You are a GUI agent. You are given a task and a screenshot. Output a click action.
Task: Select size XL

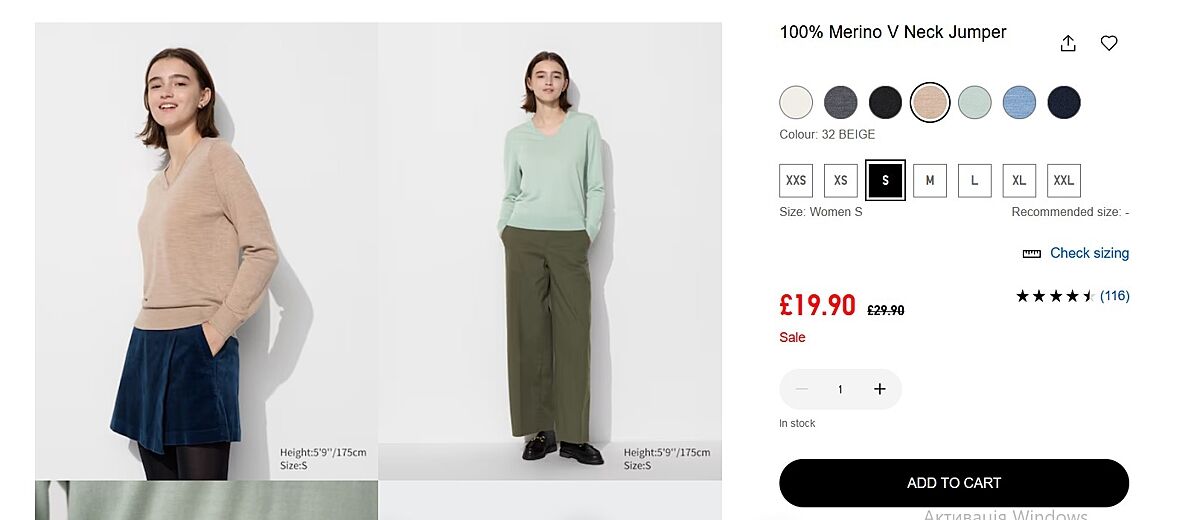[x=1019, y=181]
